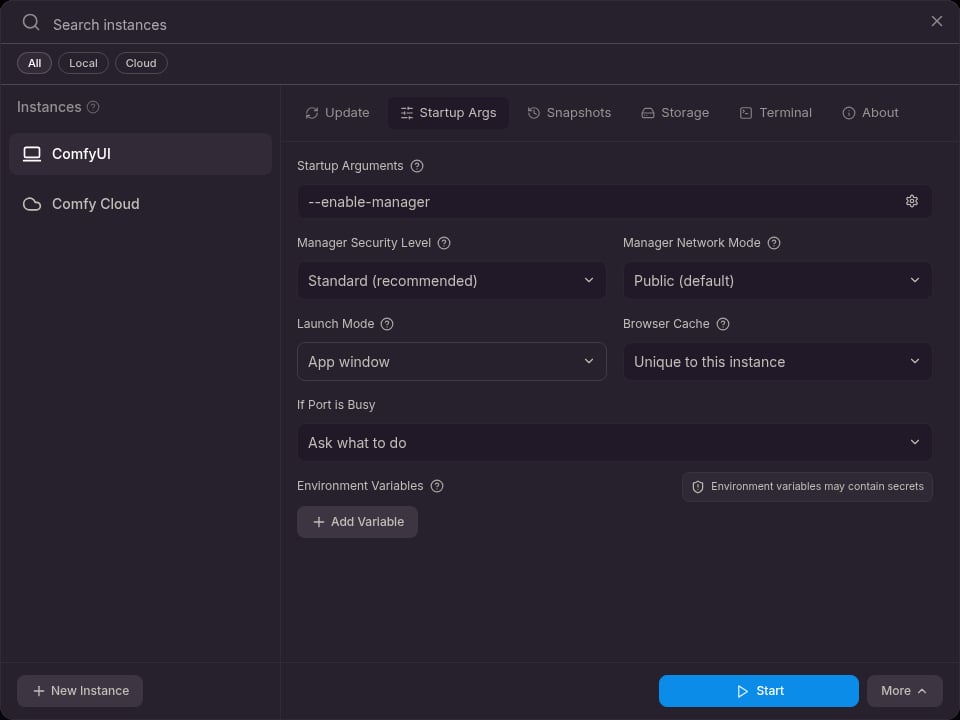This screenshot has height=720, width=960.
Task: Click the ComfyUI laptop icon
Action: pyautogui.click(x=32, y=154)
